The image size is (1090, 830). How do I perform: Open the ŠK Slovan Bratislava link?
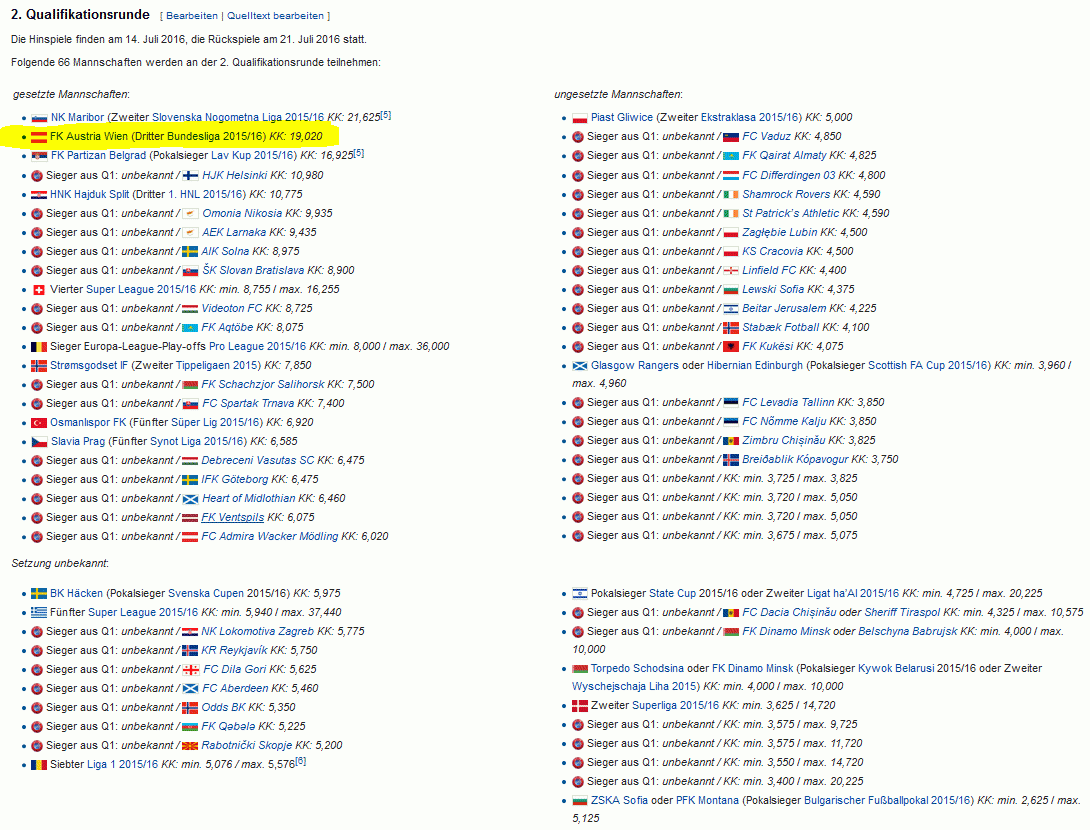(253, 270)
